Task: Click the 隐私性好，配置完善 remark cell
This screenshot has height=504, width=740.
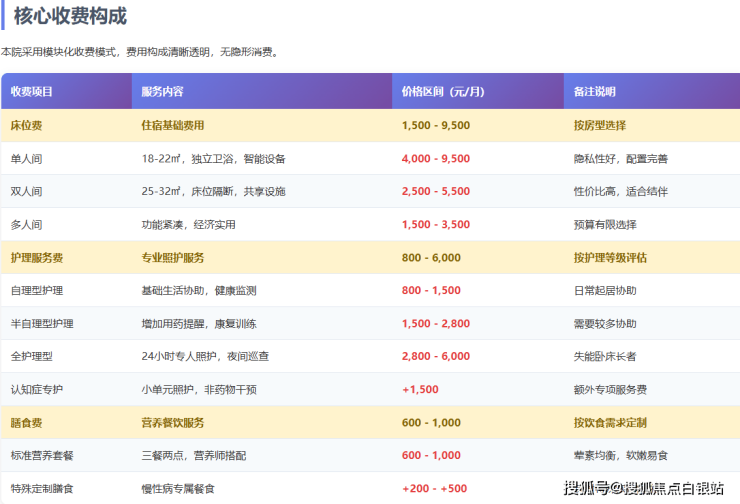Action: pos(620,159)
